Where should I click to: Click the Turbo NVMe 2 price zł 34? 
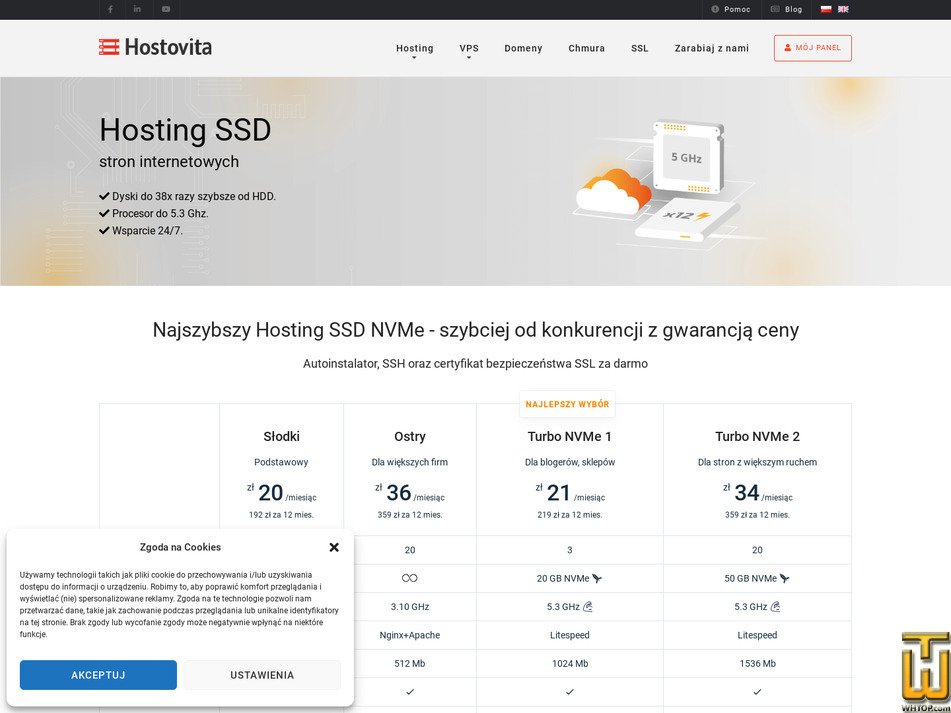pyautogui.click(x=757, y=493)
